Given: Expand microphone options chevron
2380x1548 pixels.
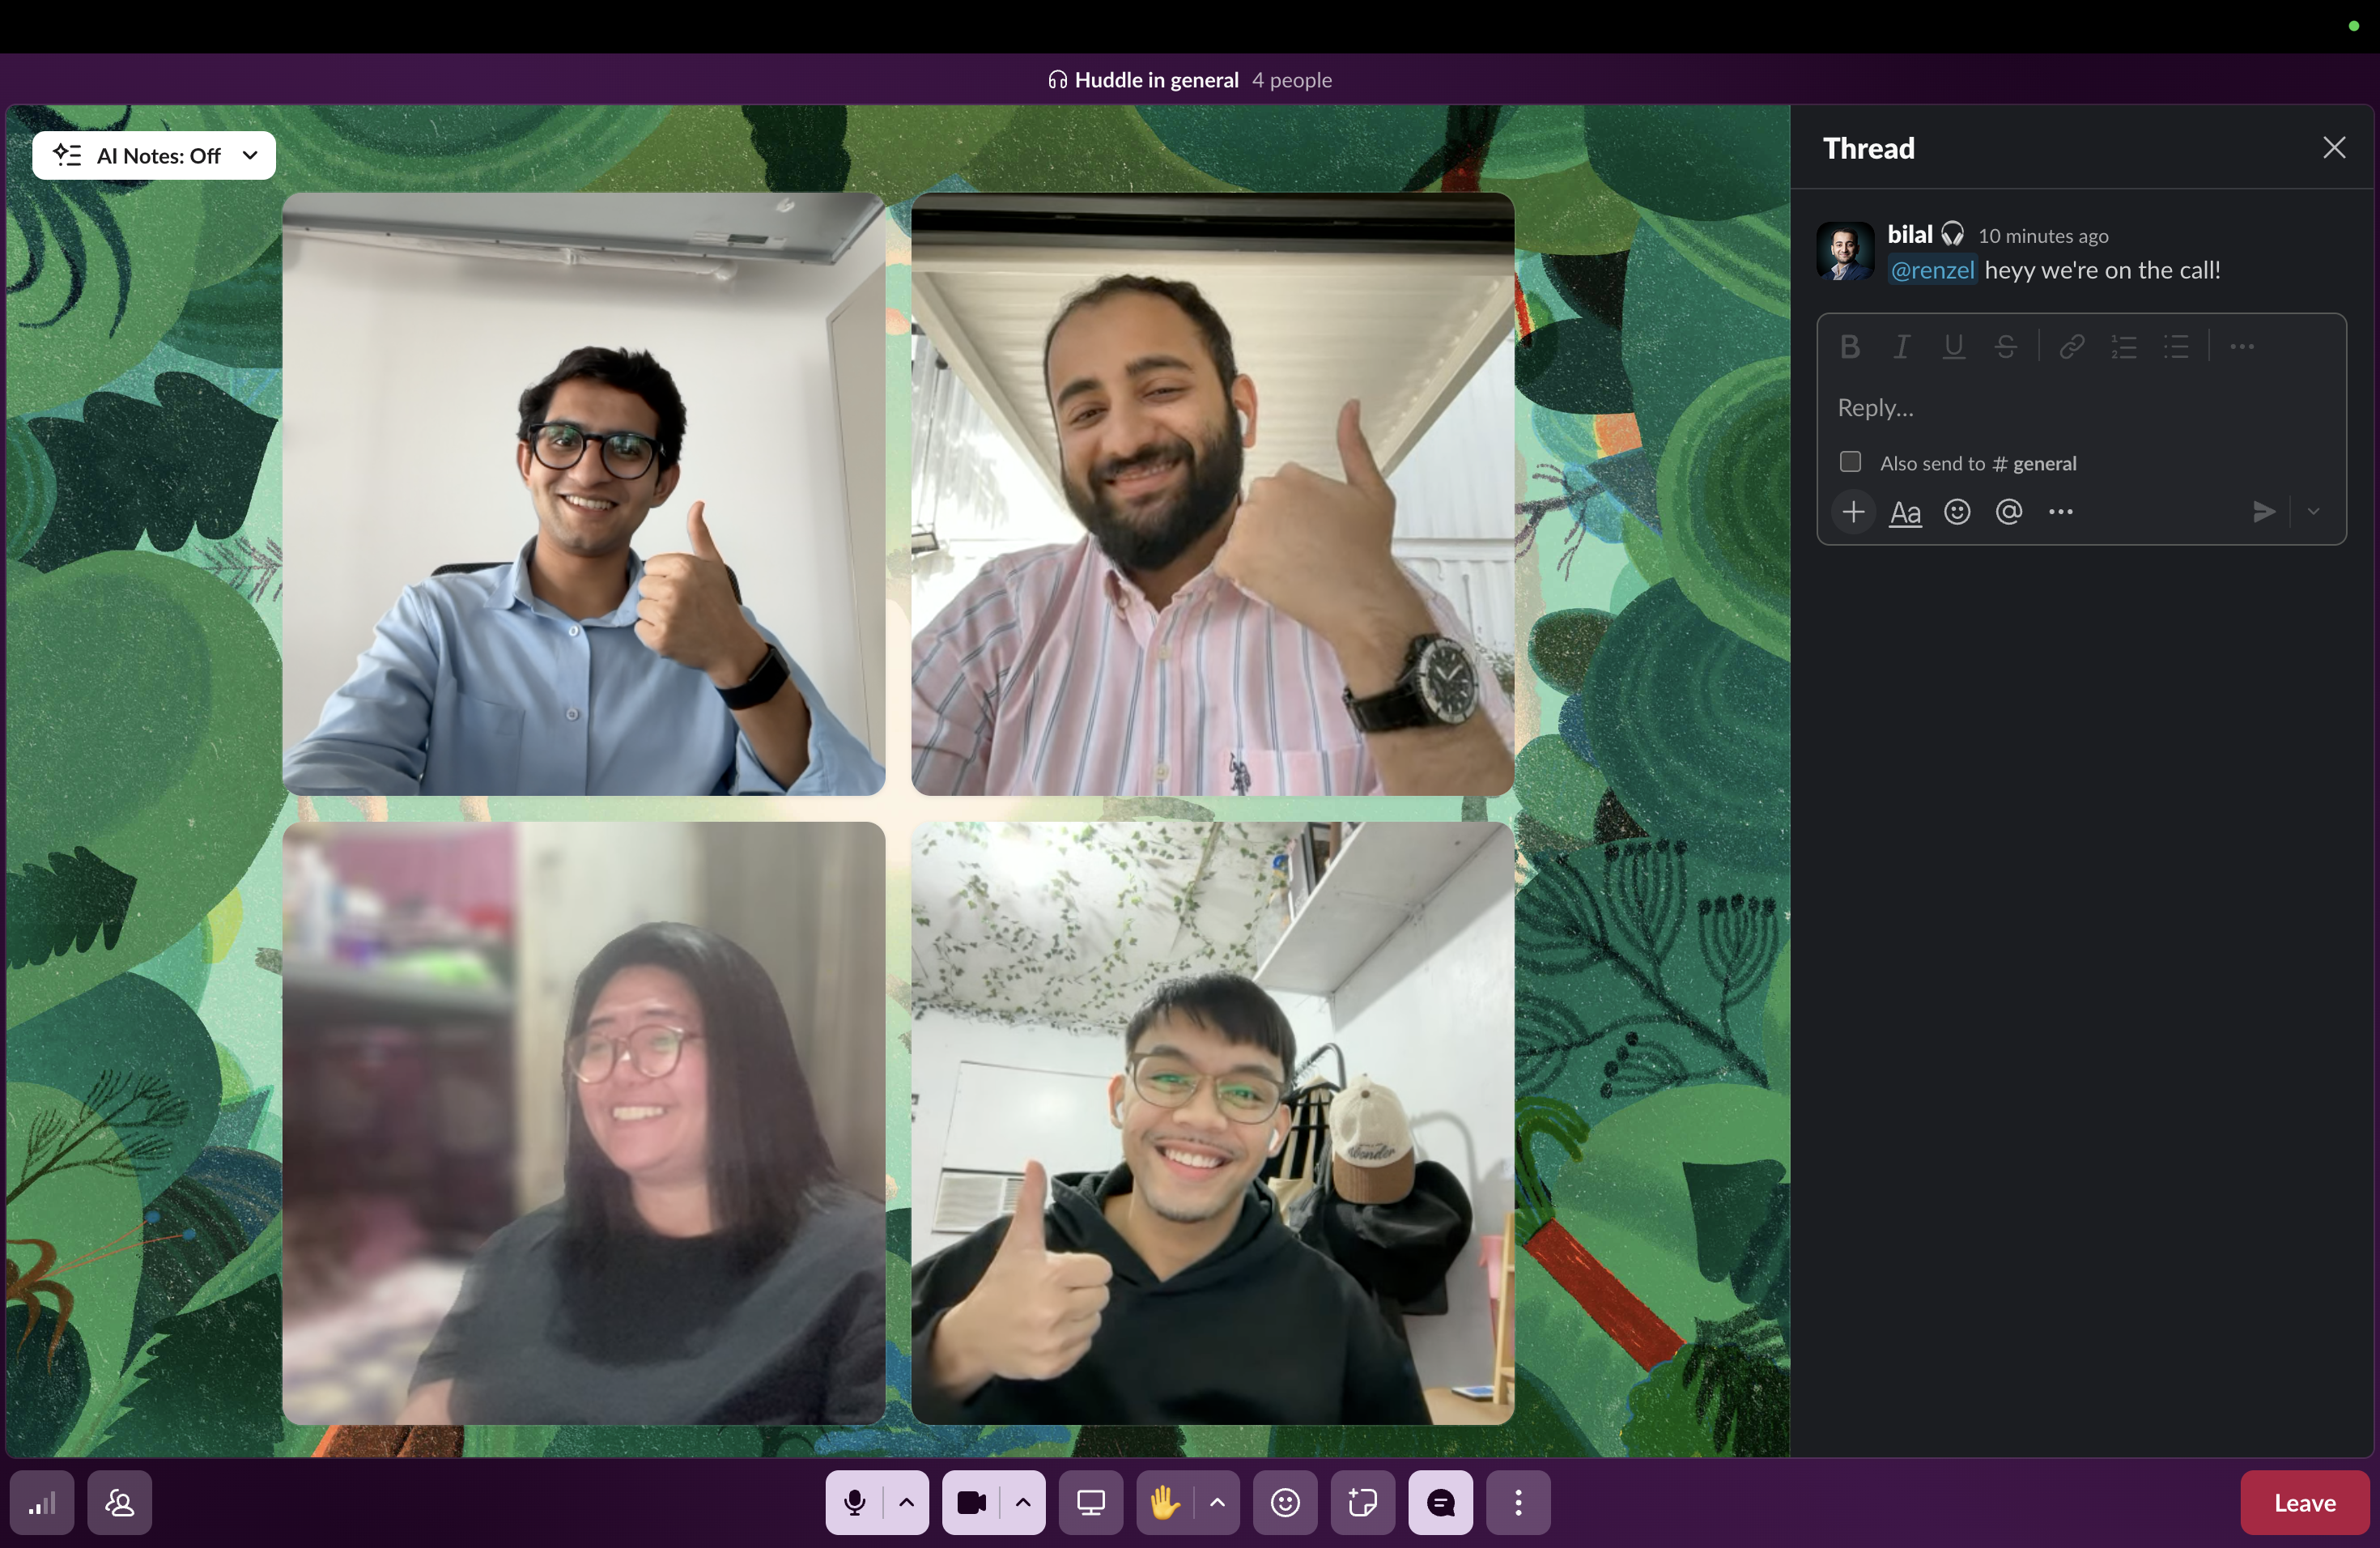Looking at the screenshot, I should (907, 1502).
